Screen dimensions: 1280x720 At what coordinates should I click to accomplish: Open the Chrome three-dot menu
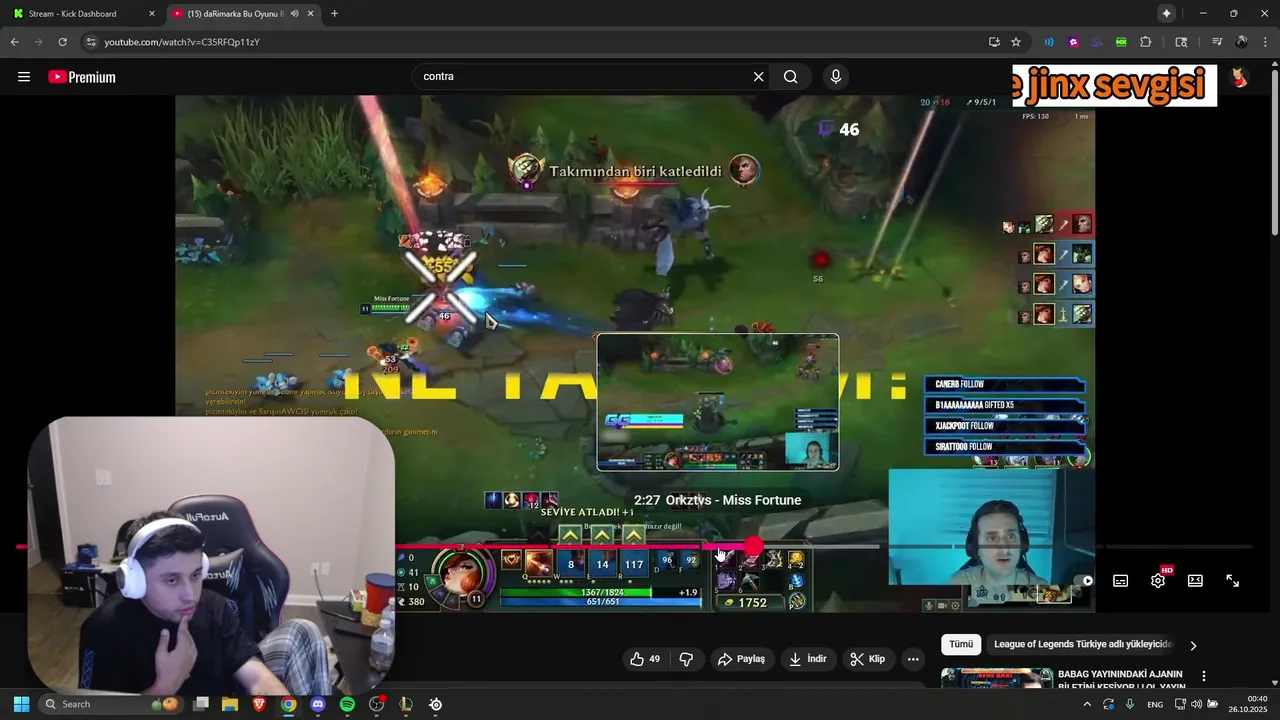(x=1265, y=42)
